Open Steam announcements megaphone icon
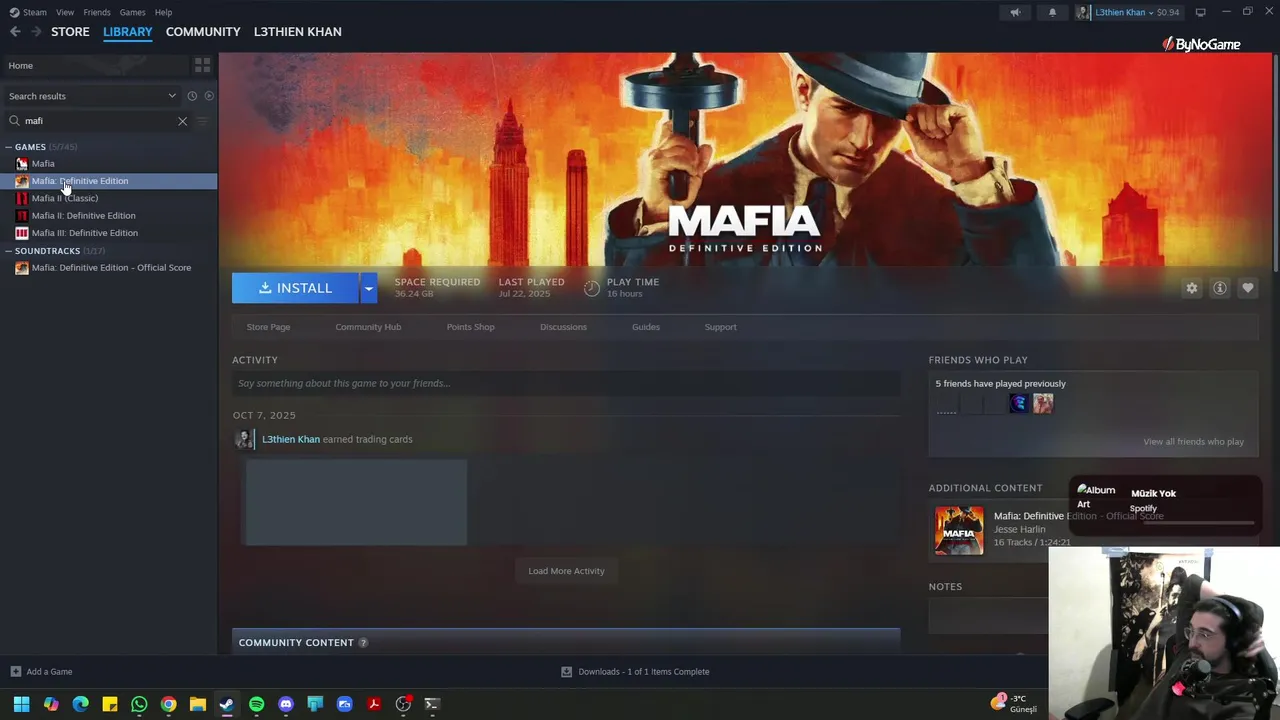Viewport: 1280px width, 720px height. point(1015,12)
